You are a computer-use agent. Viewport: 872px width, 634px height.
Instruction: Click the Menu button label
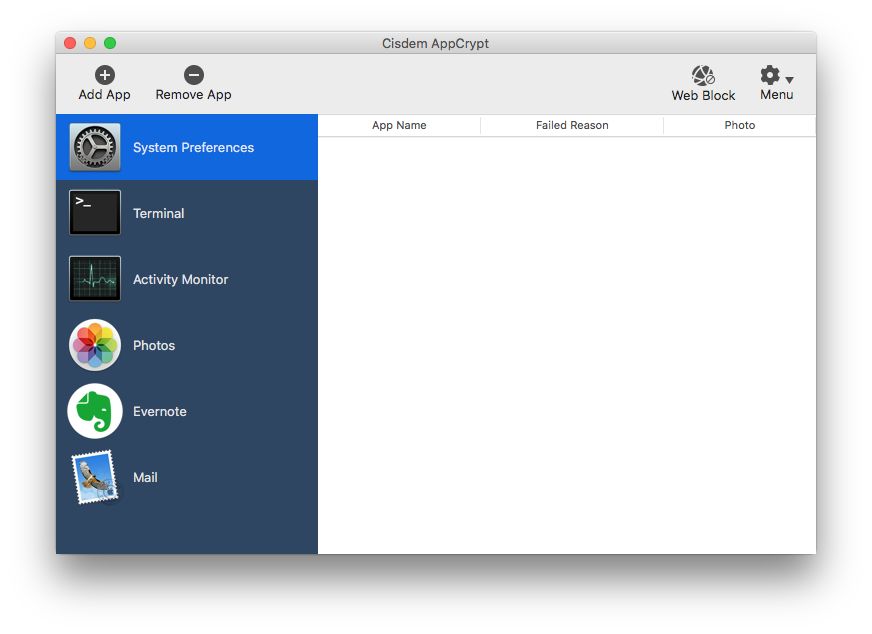(776, 95)
